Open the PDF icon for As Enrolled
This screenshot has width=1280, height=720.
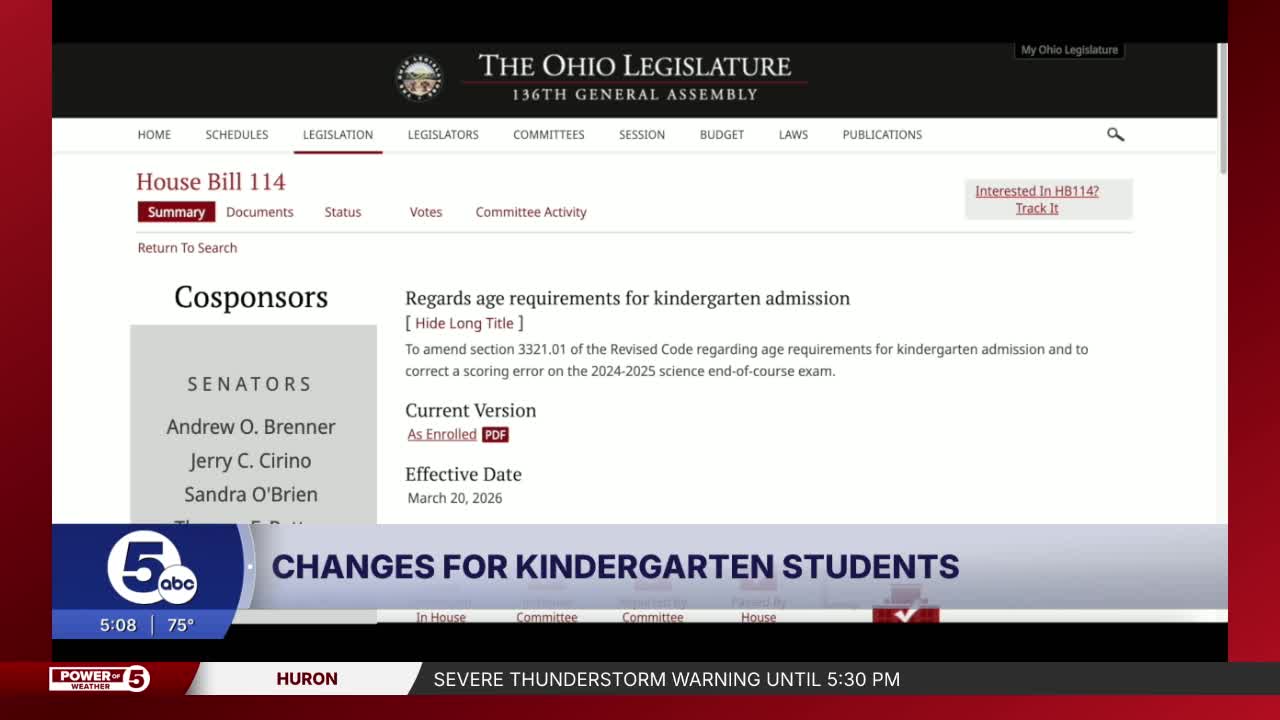pos(495,435)
